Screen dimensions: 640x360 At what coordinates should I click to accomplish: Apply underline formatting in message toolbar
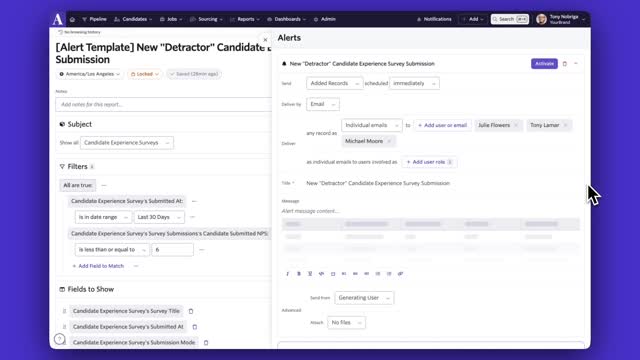310,274
